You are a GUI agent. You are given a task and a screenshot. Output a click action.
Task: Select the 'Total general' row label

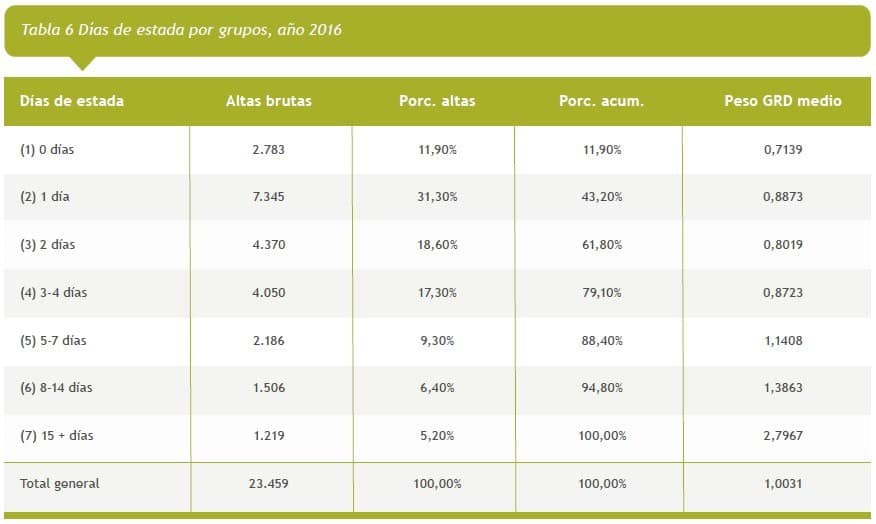click(60, 484)
